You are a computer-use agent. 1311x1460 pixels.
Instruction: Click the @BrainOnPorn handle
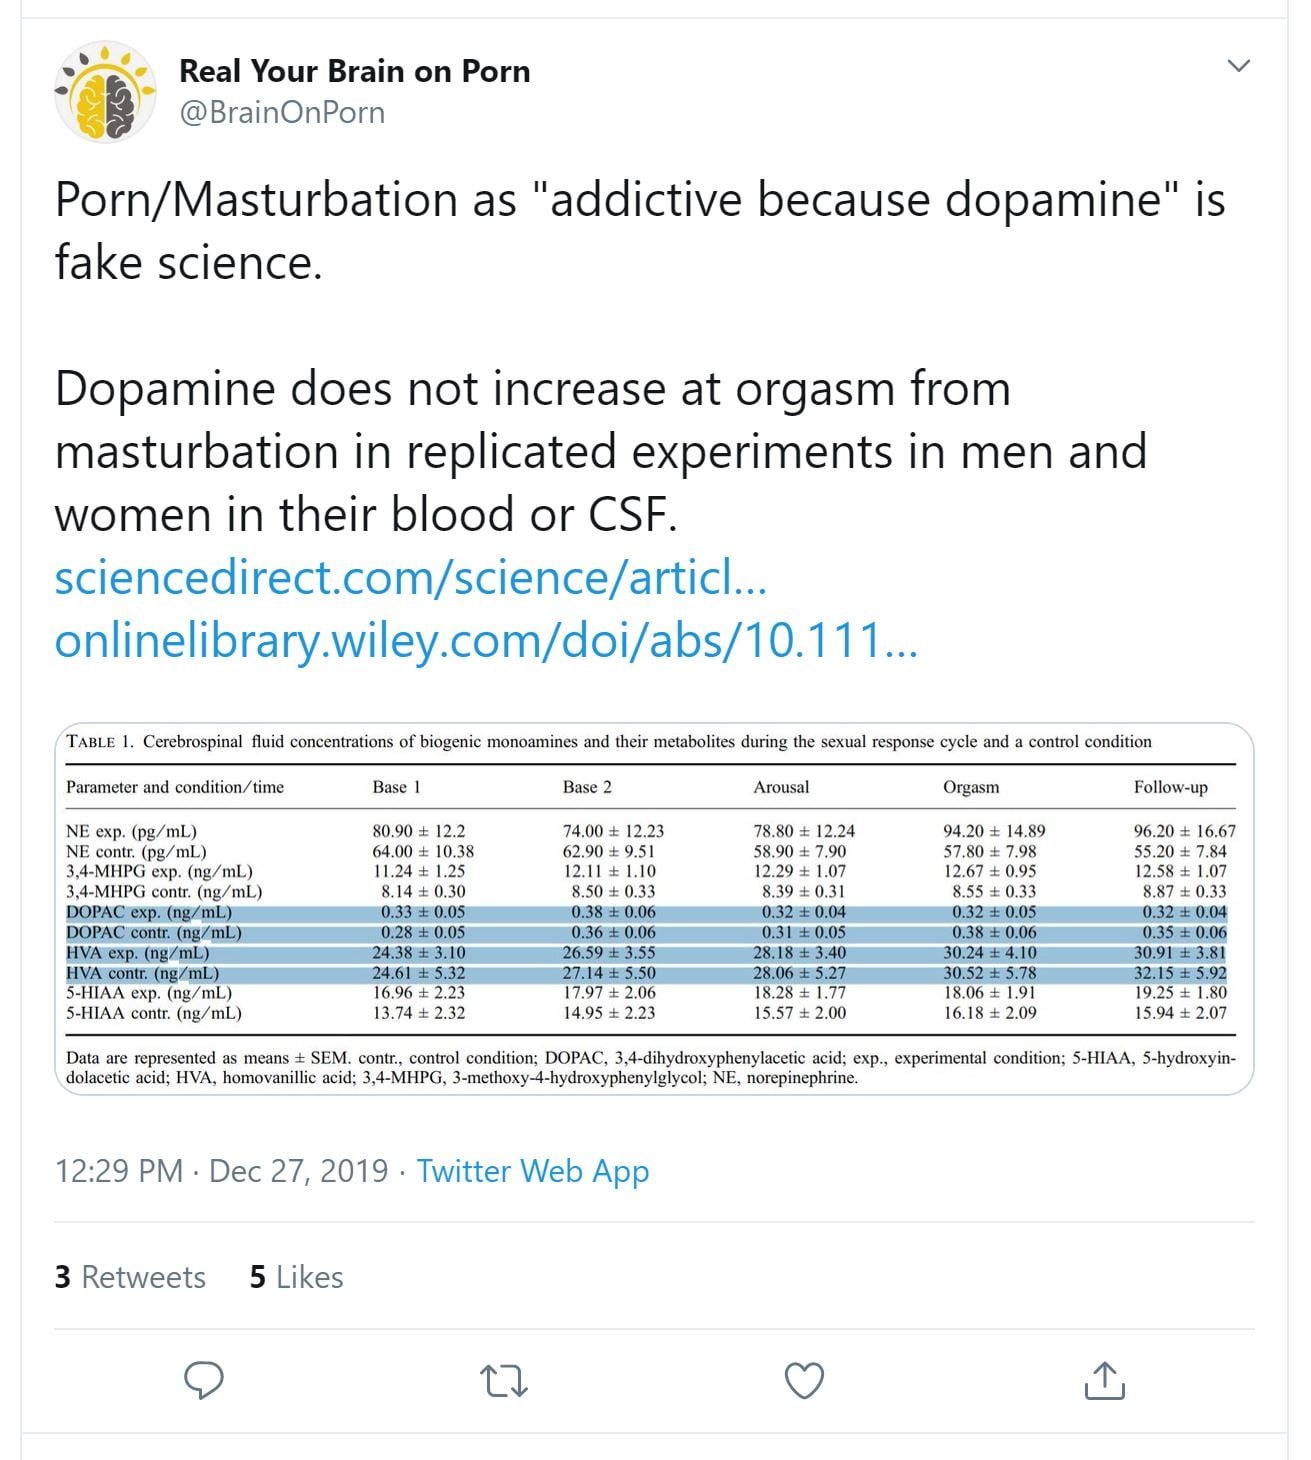[x=282, y=112]
